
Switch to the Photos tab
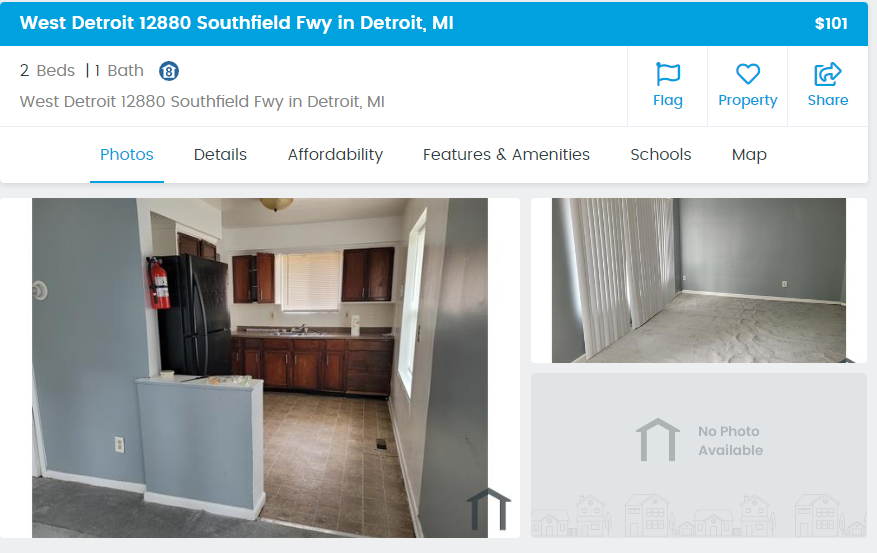point(127,154)
